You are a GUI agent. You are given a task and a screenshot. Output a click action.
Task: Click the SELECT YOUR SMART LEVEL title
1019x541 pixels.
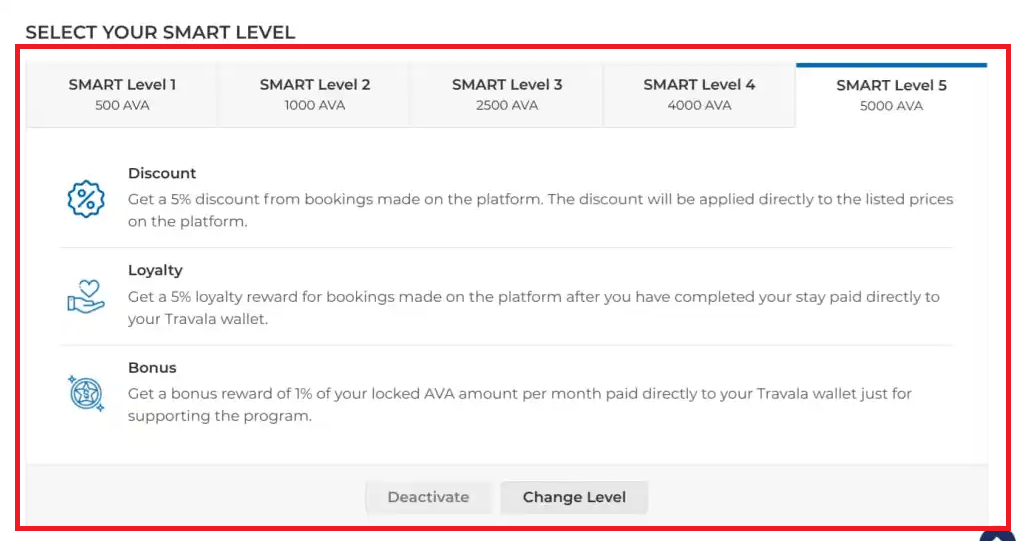point(160,32)
